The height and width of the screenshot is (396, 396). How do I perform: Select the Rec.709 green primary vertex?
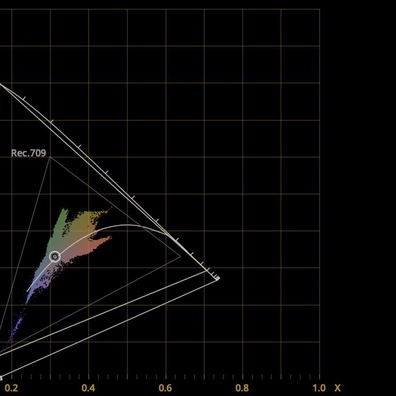pos(50,157)
